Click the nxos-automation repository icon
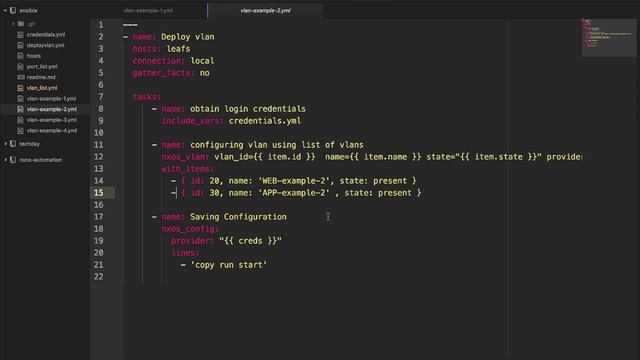This screenshot has width=640, height=360. point(13,160)
